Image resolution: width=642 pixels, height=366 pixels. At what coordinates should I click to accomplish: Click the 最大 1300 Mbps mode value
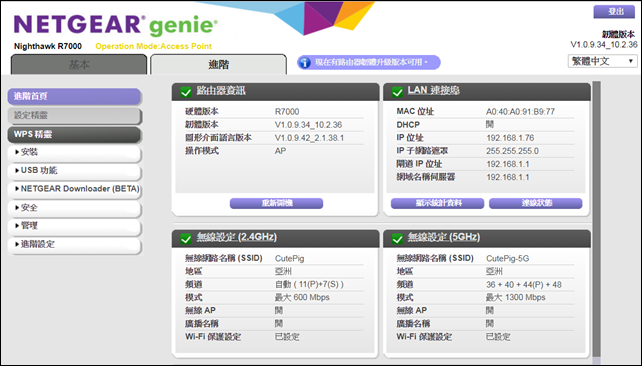coord(516,298)
